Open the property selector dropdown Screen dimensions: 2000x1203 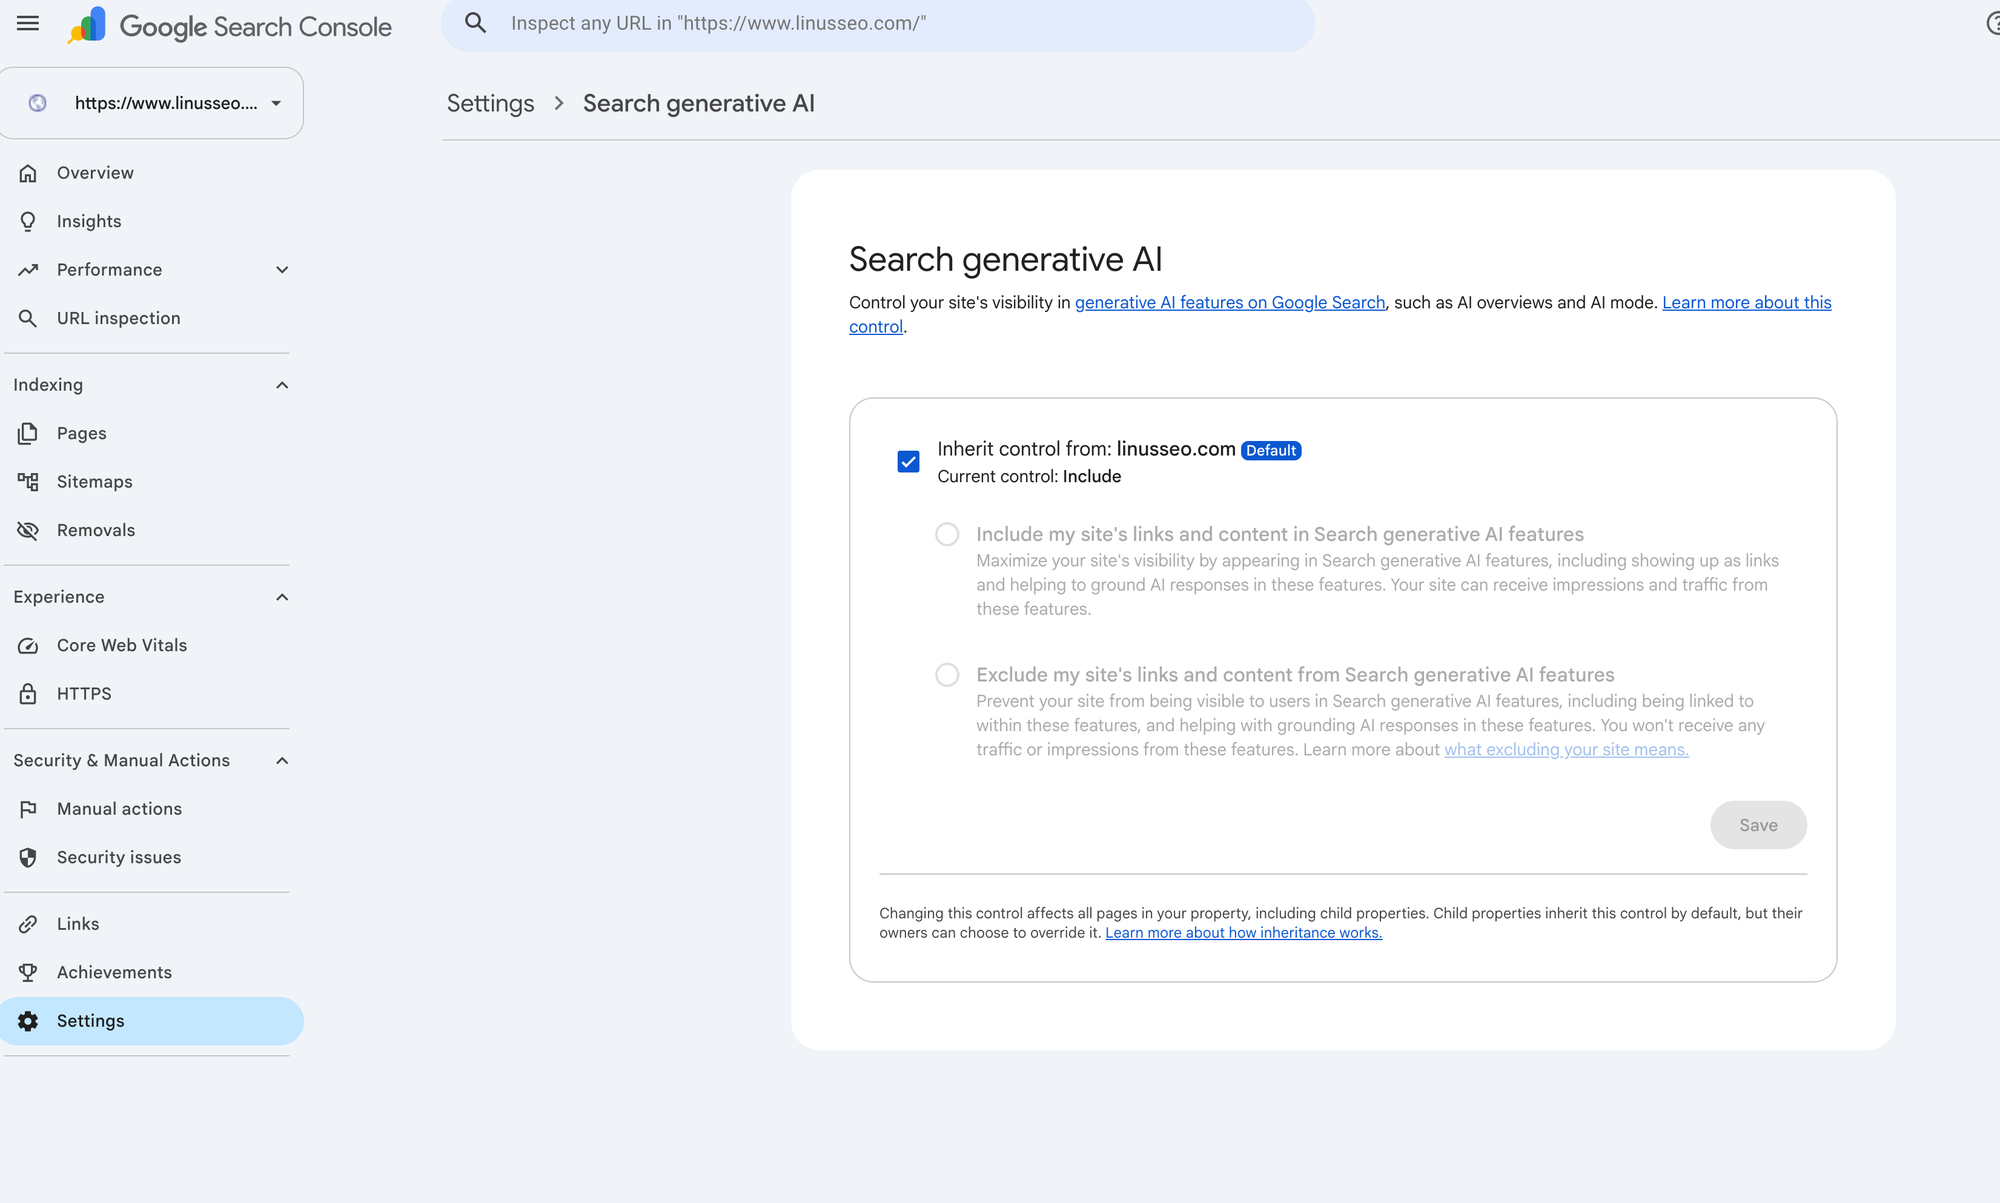[152, 103]
